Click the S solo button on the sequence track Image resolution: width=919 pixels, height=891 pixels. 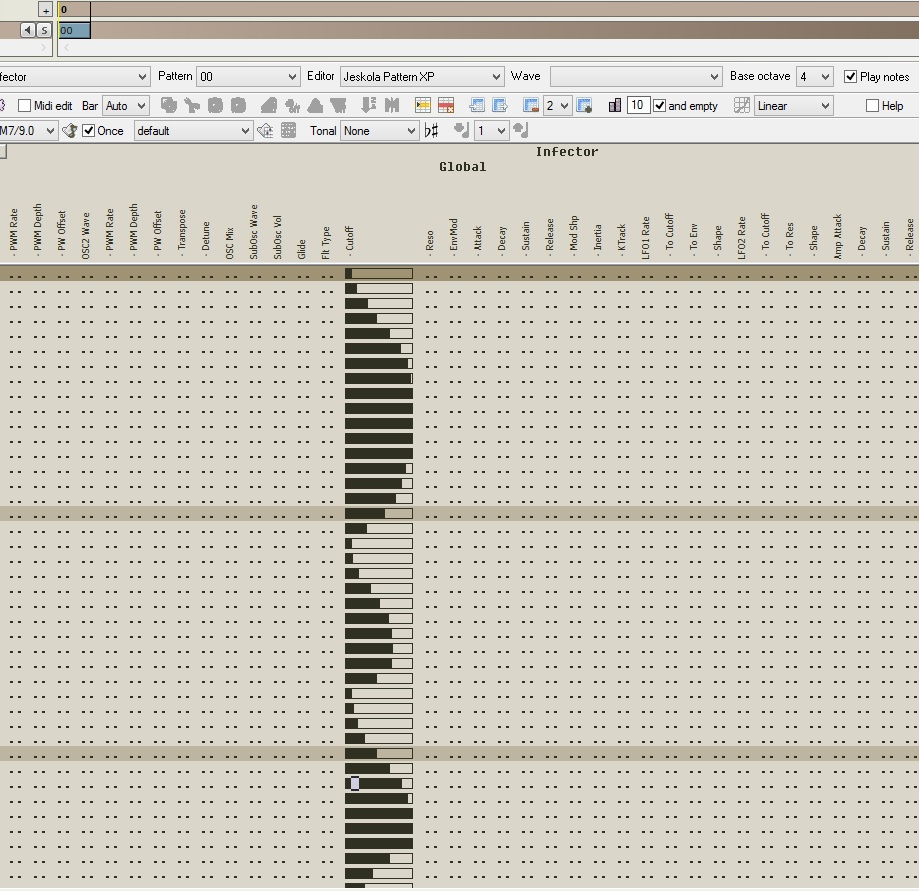[44, 30]
